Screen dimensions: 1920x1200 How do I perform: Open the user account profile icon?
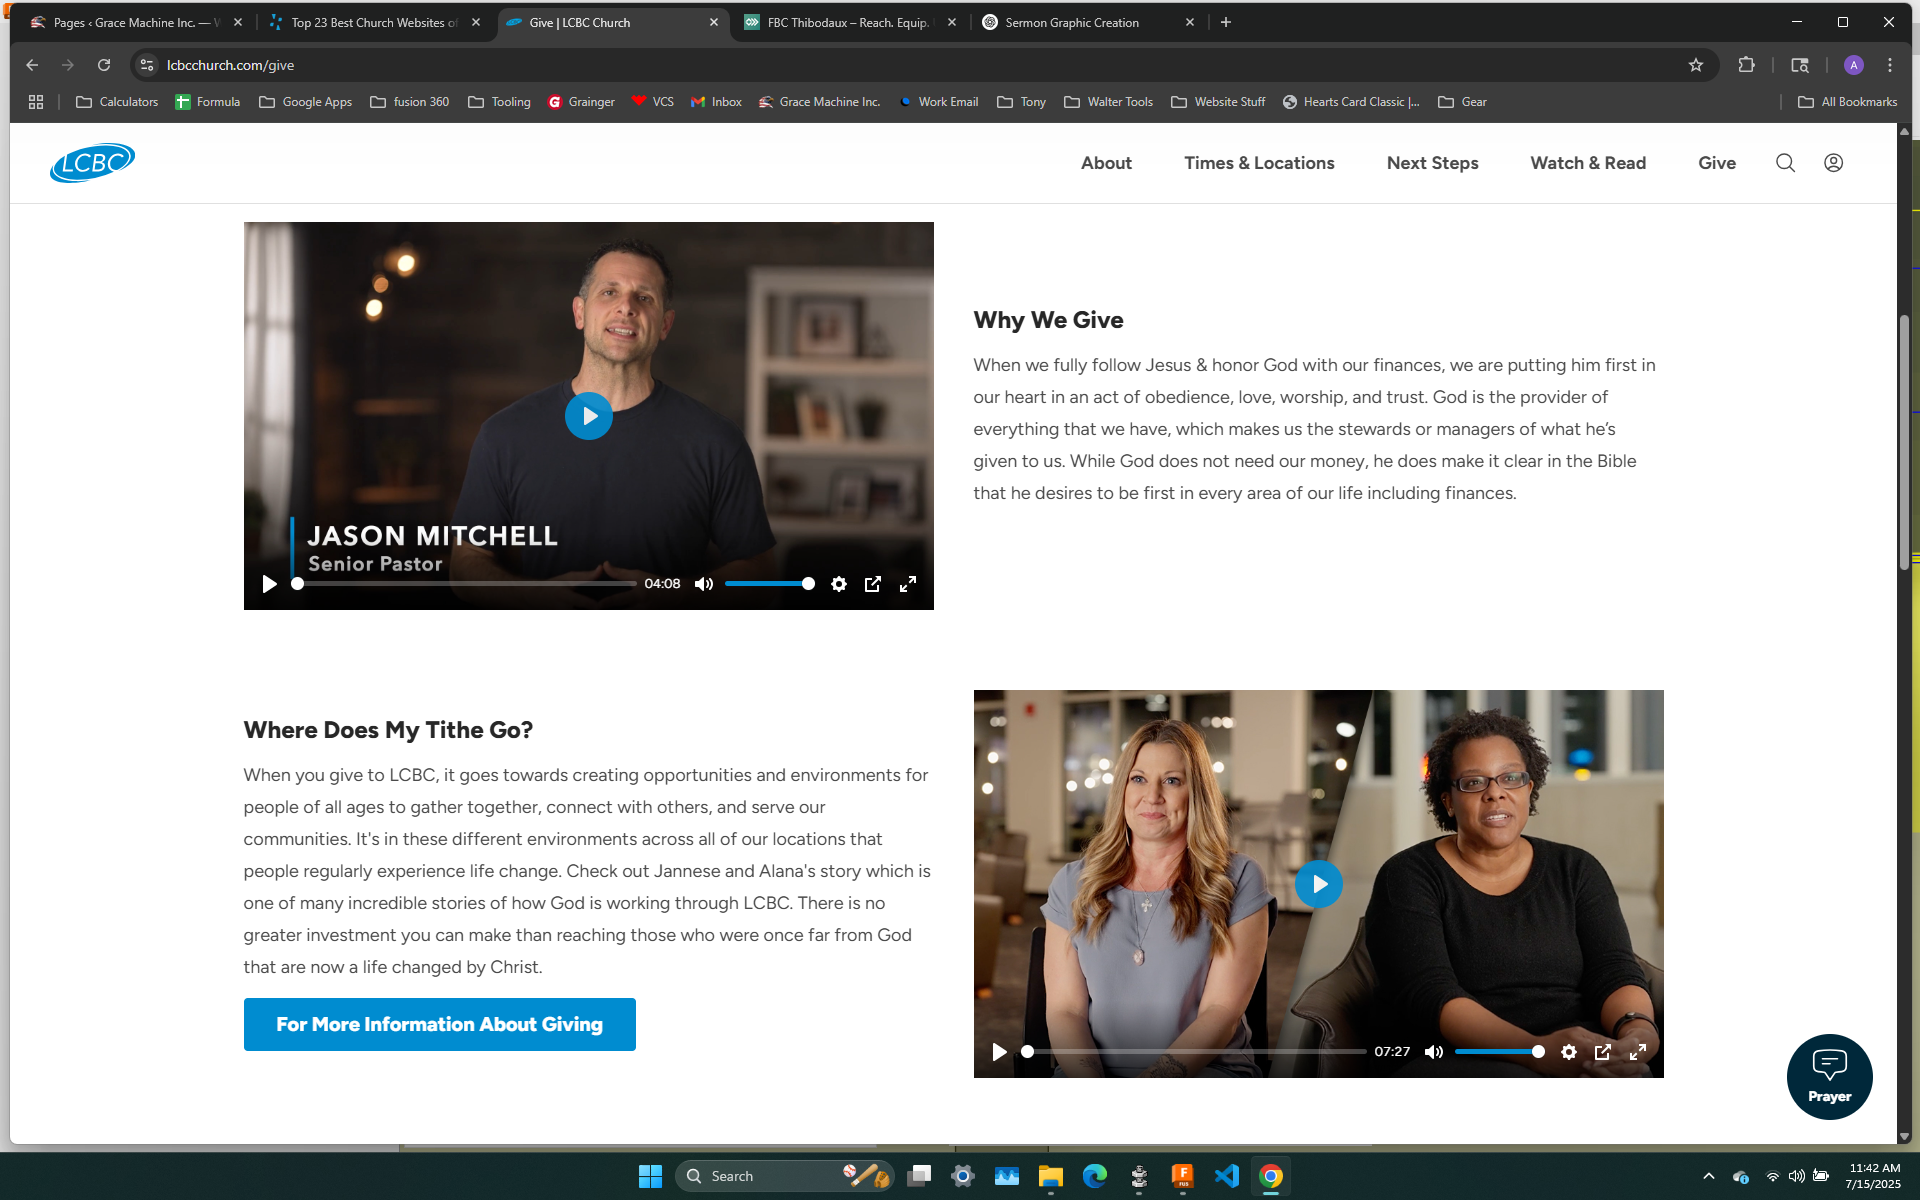pos(1833,163)
